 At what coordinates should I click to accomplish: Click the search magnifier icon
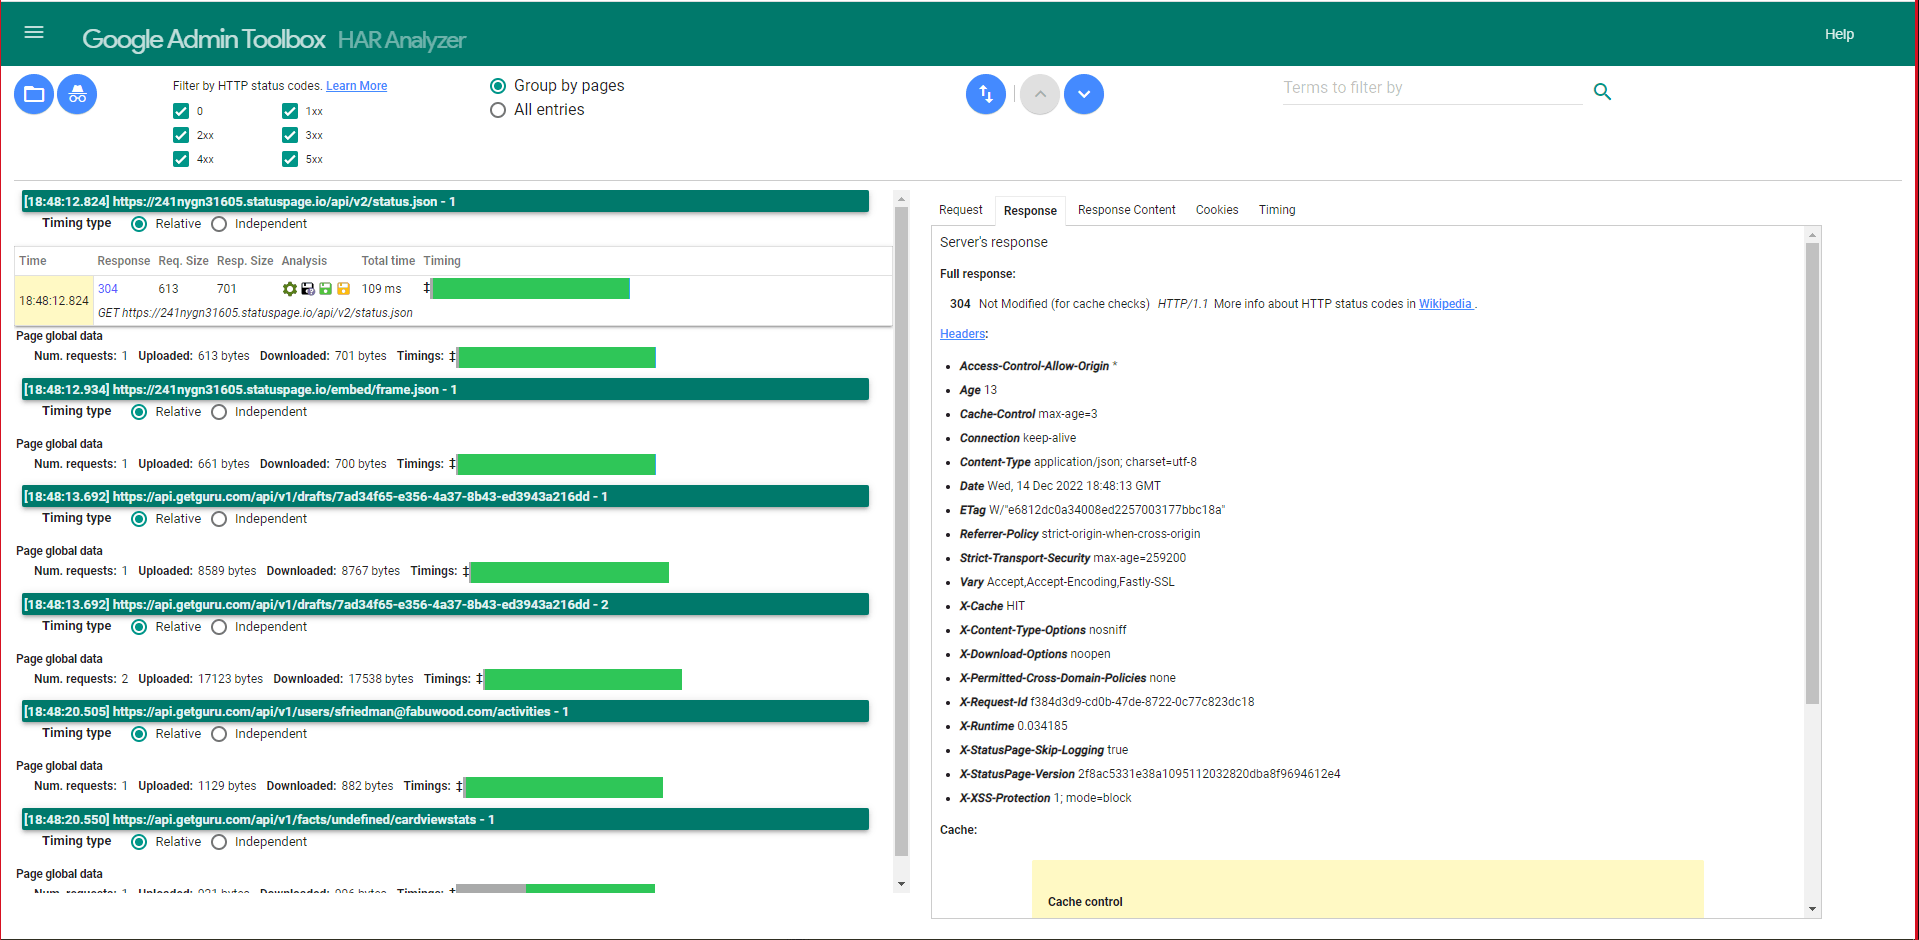pyautogui.click(x=1602, y=91)
